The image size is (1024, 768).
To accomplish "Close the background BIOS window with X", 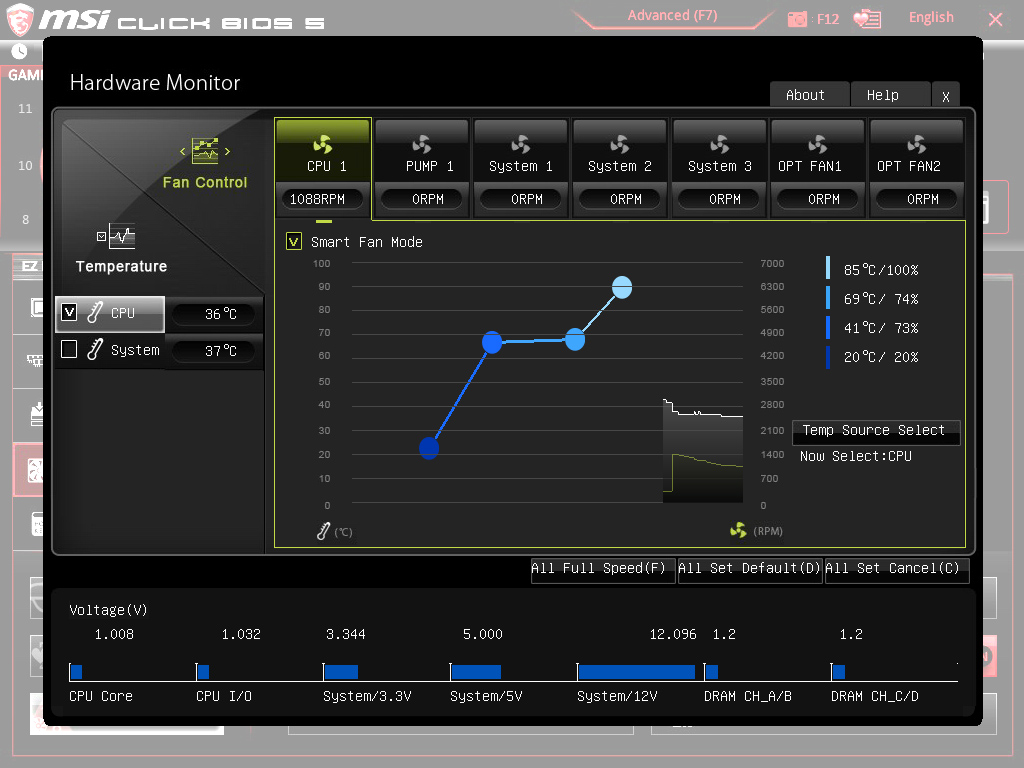I will [995, 20].
